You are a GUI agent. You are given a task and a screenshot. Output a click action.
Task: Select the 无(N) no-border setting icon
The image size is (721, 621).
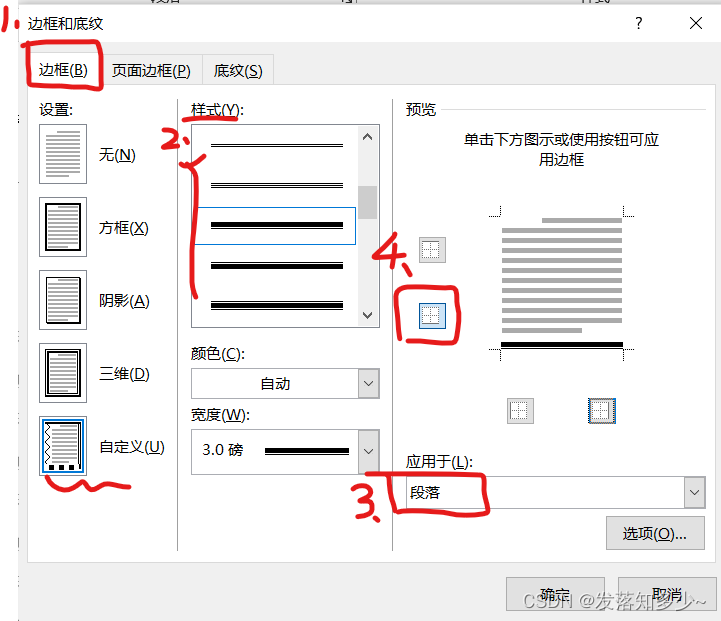coord(63,154)
